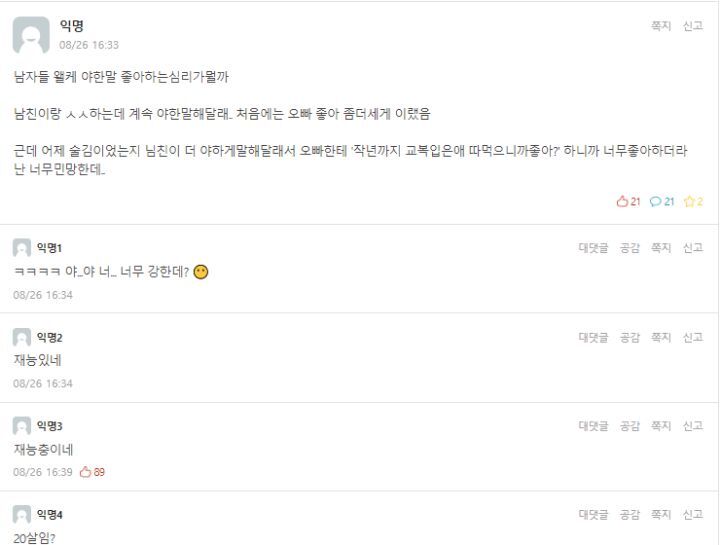
Task: Click the original poster's profile avatar
Action: [30, 35]
